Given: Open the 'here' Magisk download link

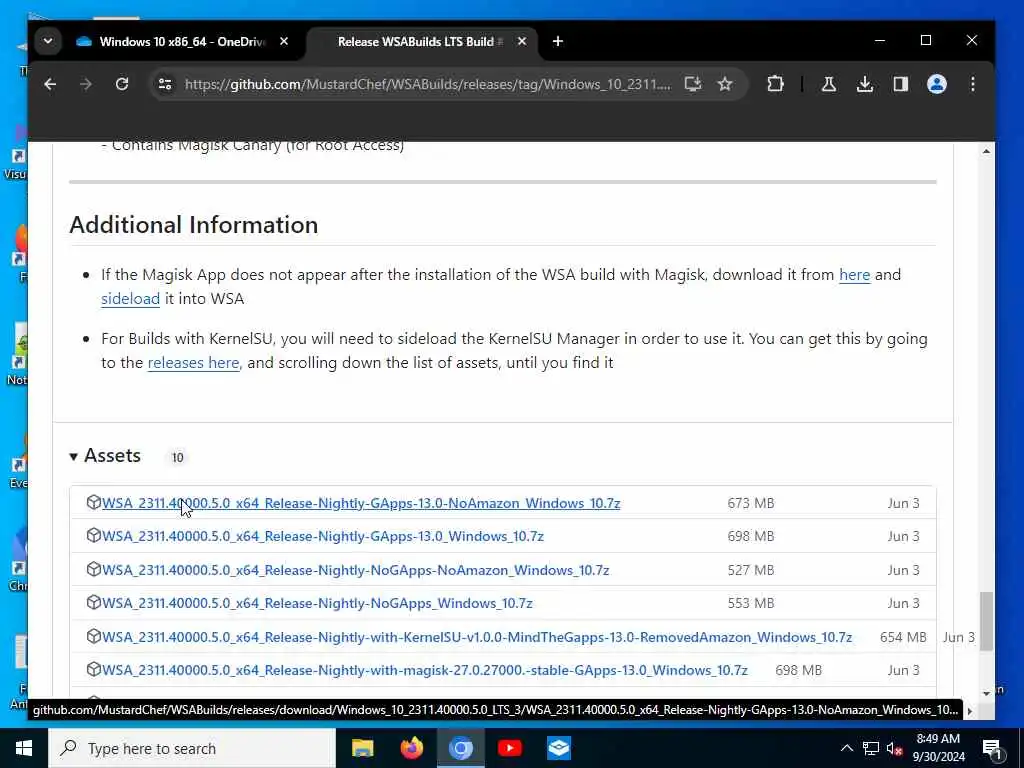Looking at the screenshot, I should tap(854, 275).
